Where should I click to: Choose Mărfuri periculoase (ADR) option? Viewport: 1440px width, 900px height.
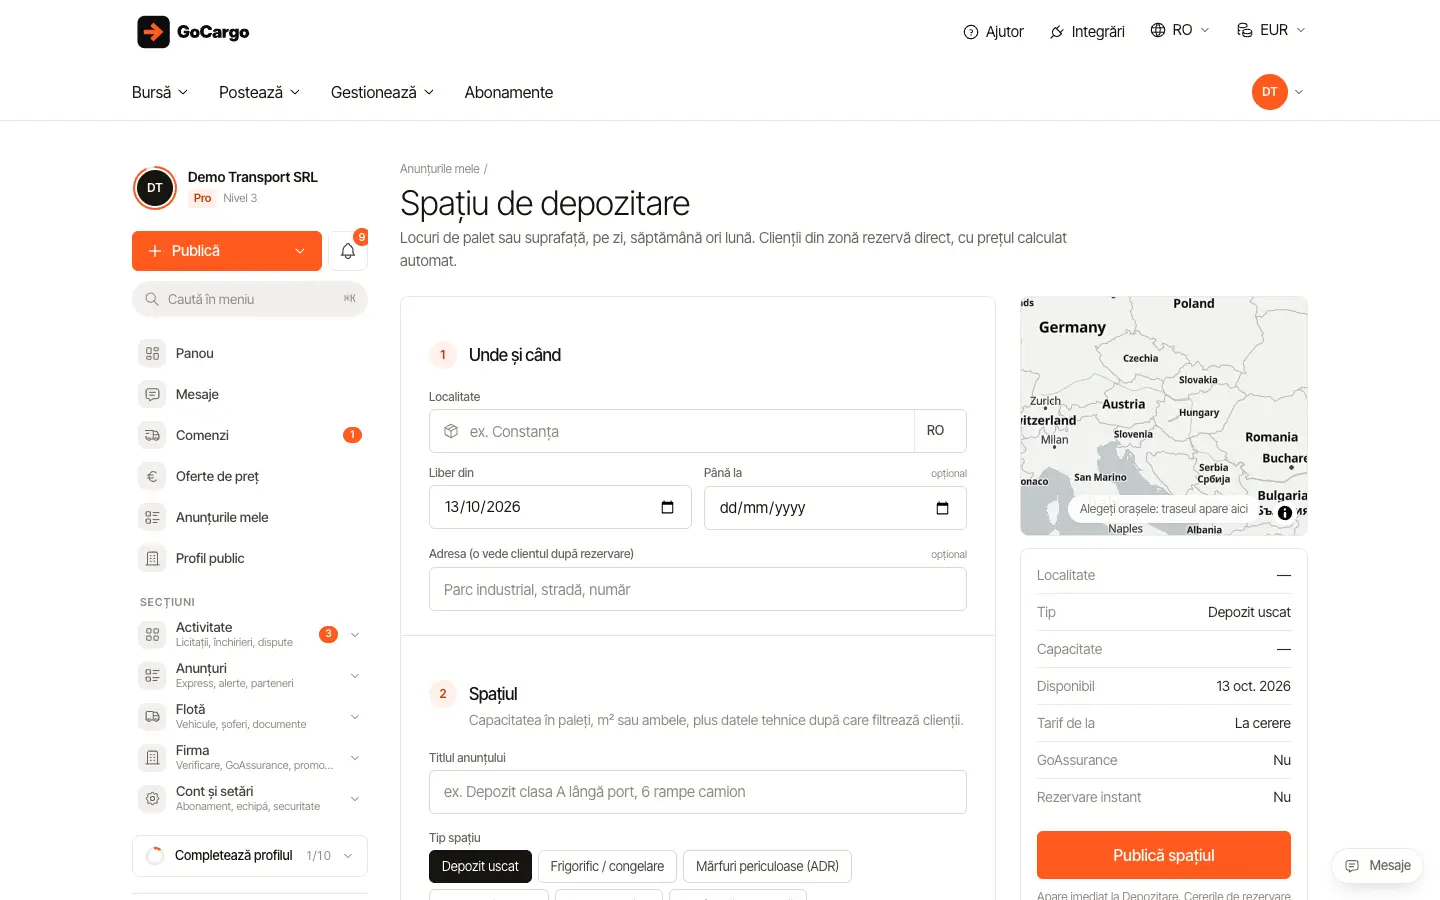point(767,866)
